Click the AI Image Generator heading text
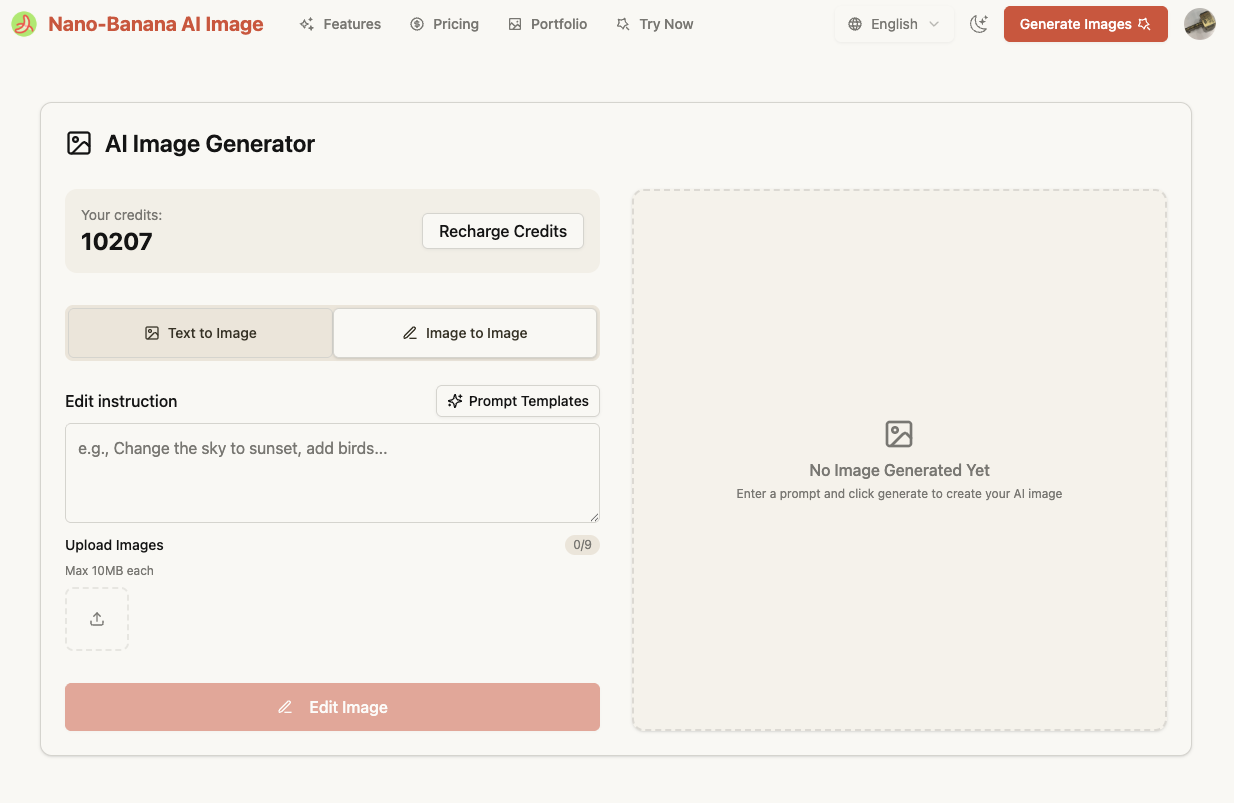Image resolution: width=1234 pixels, height=803 pixels. coord(210,144)
